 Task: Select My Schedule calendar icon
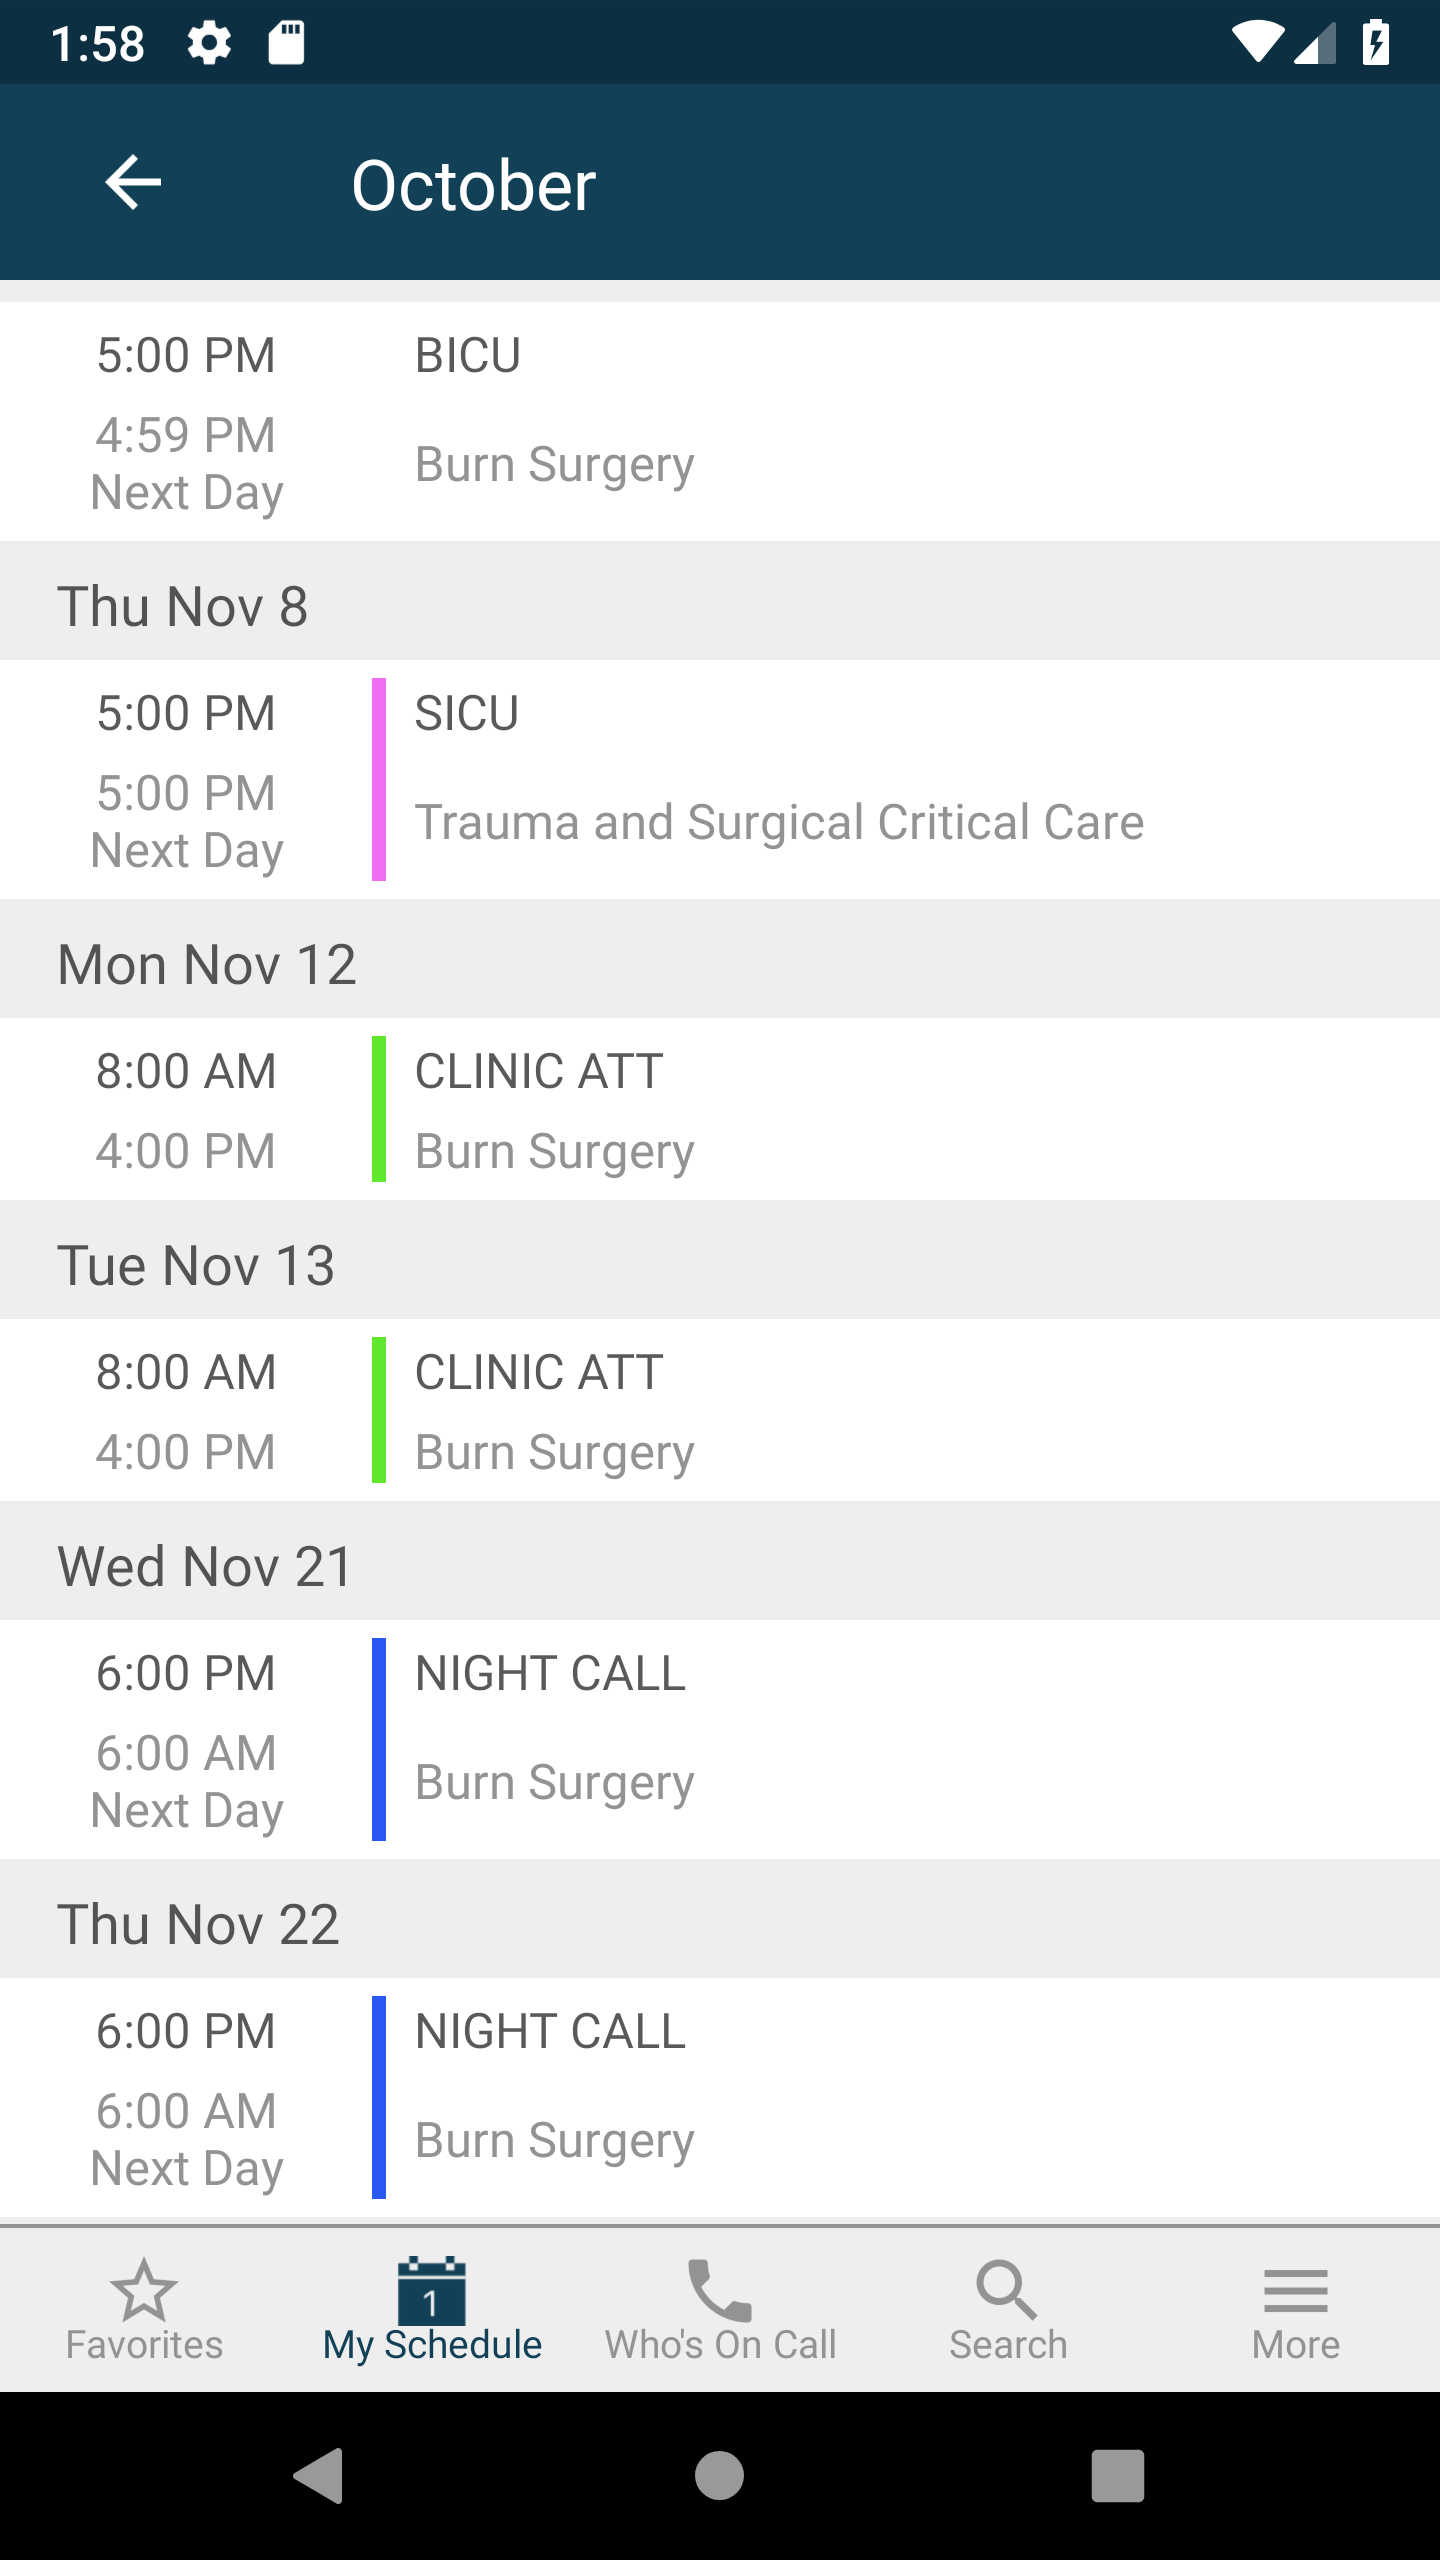[x=432, y=2290]
